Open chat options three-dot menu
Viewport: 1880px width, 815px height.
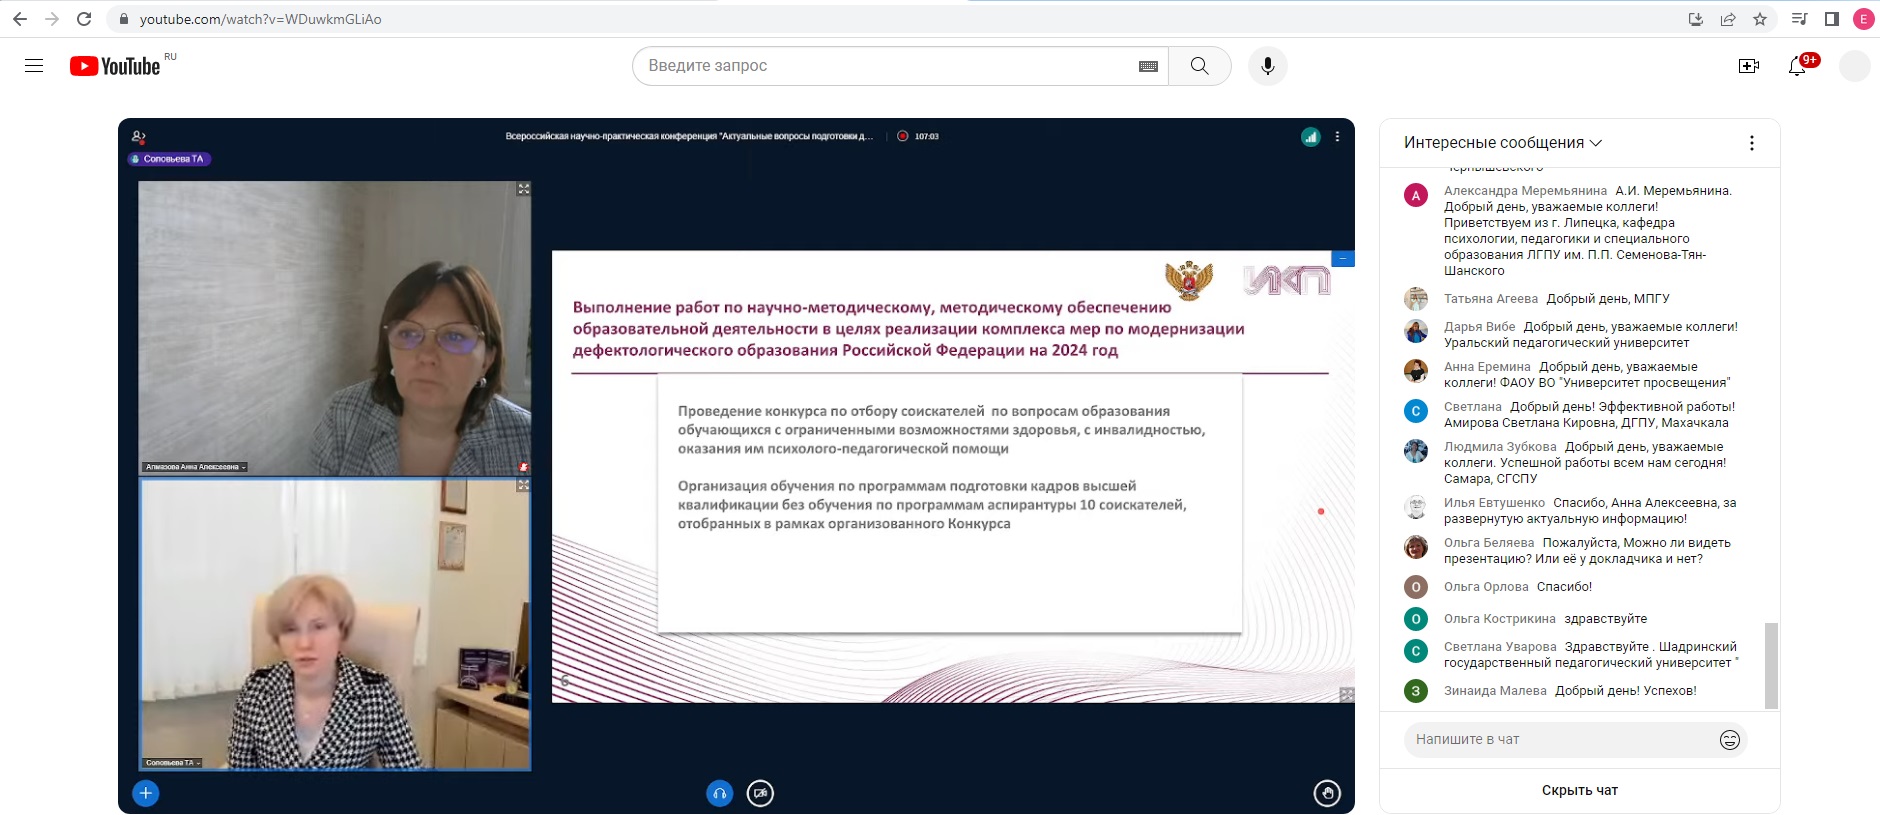(1752, 143)
